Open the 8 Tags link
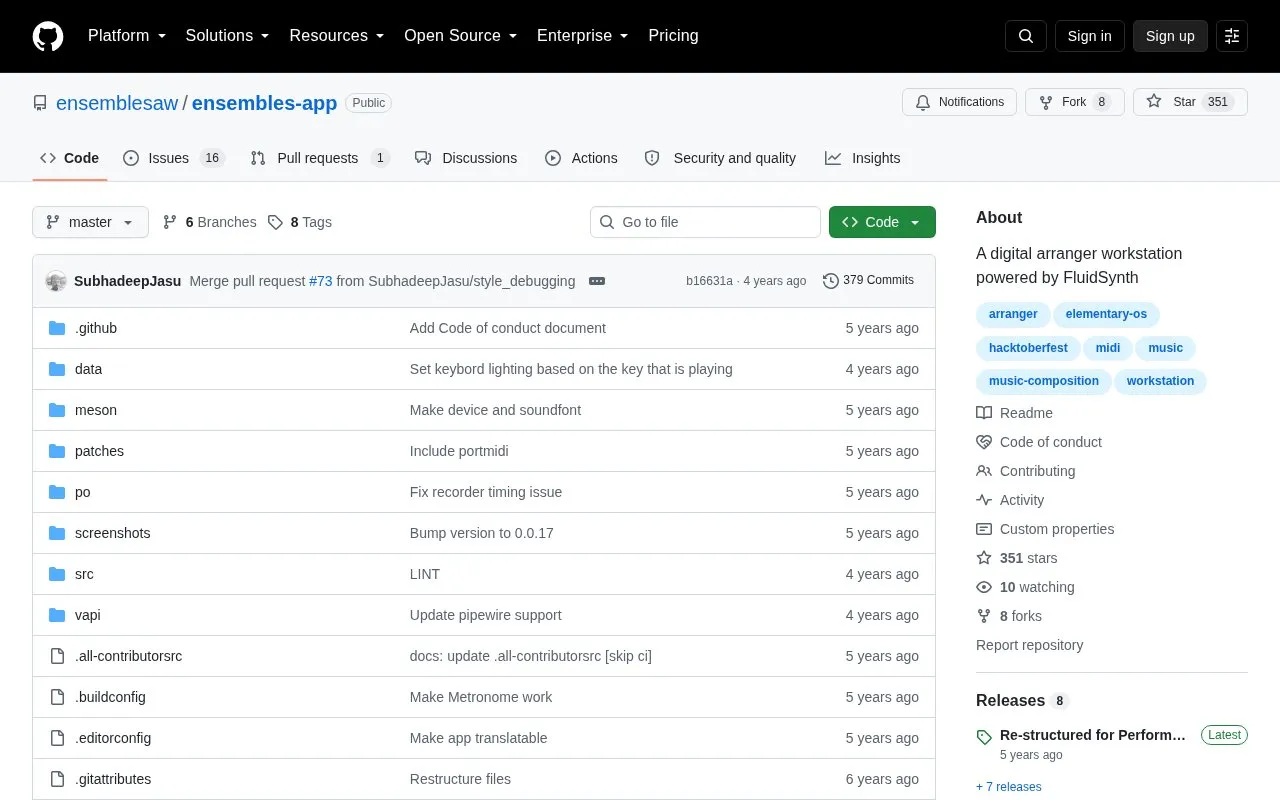1280x800 pixels. pos(300,222)
